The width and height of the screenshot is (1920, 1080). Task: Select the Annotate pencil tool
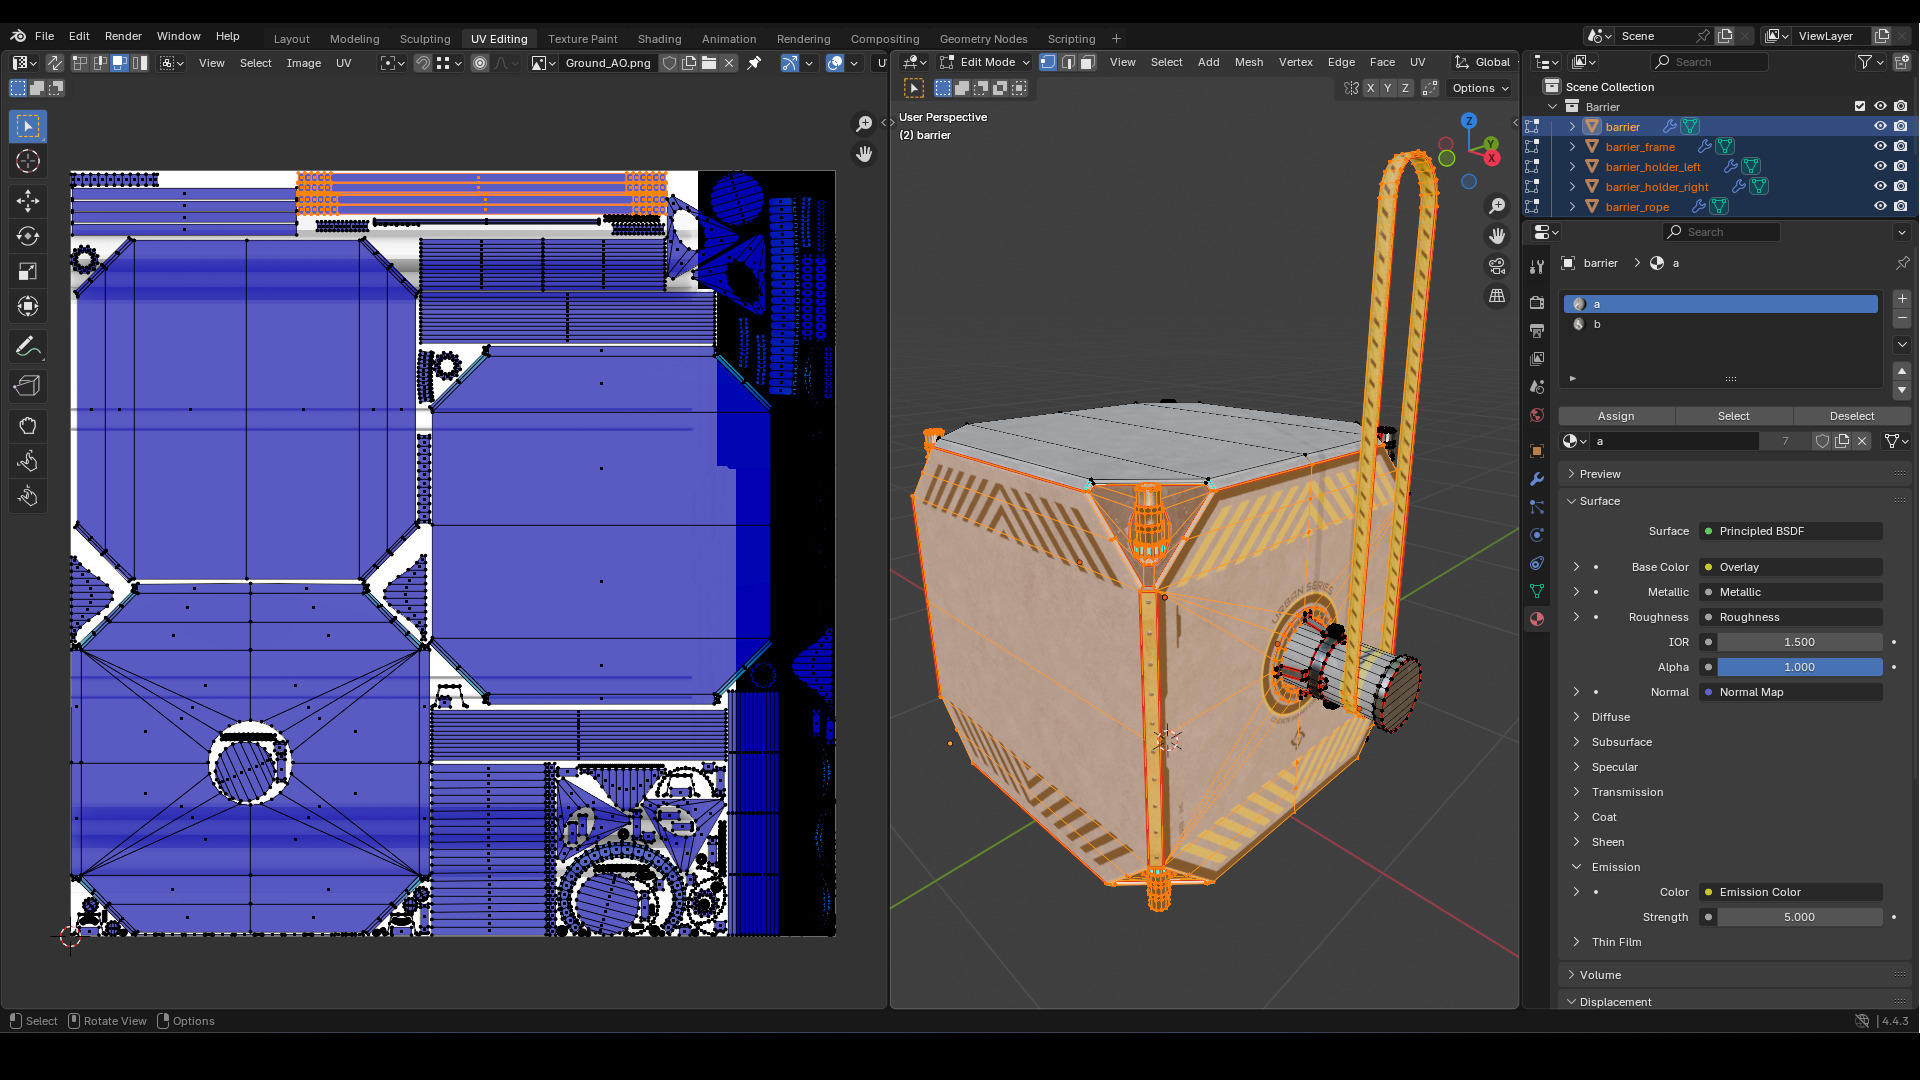pyautogui.click(x=28, y=347)
